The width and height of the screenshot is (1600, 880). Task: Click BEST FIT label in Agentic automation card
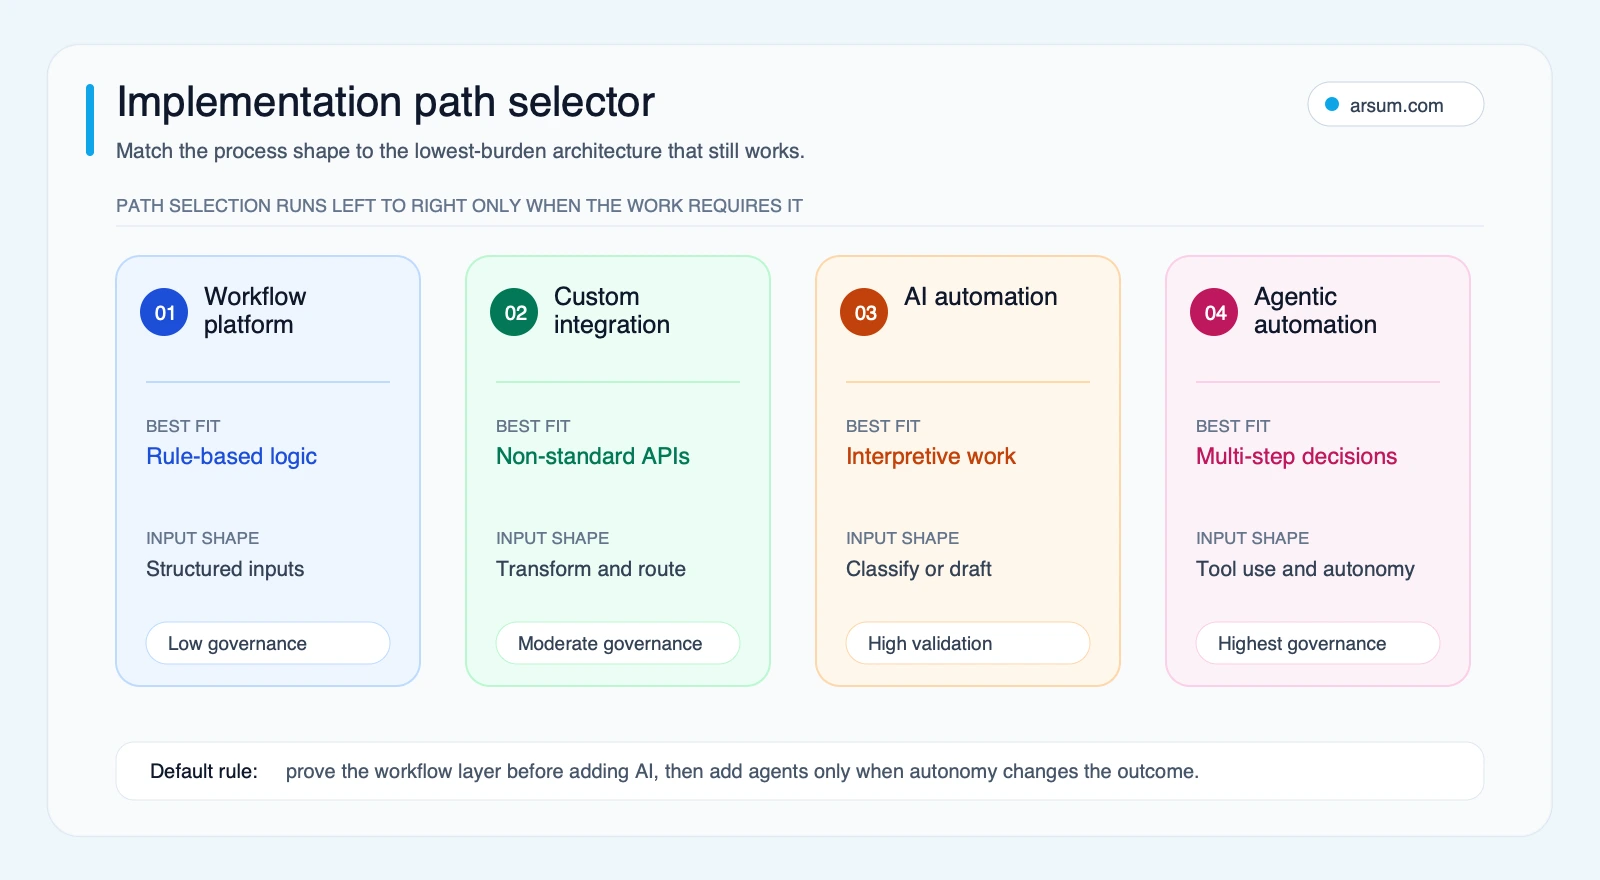(x=1233, y=426)
